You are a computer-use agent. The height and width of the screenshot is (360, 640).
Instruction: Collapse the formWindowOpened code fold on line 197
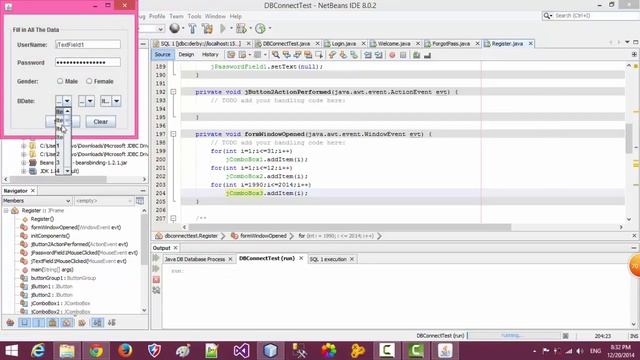(173, 134)
